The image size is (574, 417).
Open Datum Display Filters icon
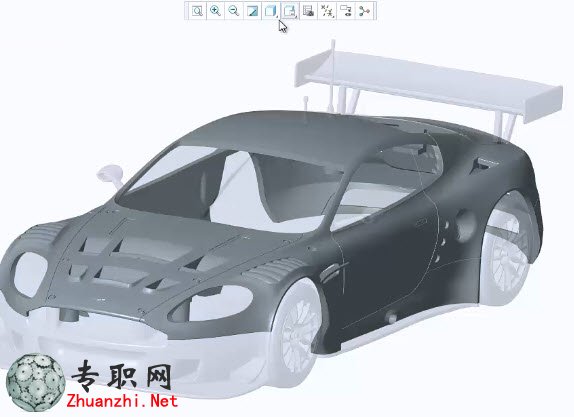pyautogui.click(x=327, y=11)
